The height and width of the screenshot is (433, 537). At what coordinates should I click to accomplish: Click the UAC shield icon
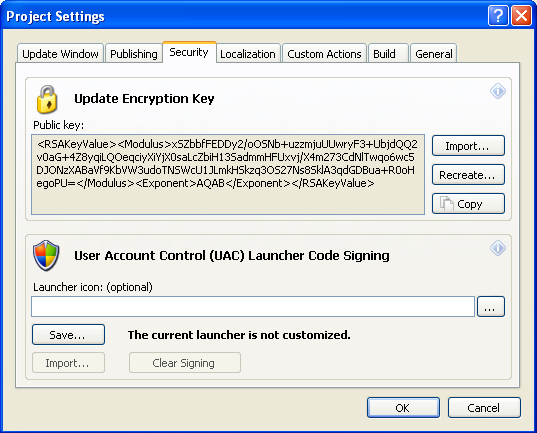point(46,256)
